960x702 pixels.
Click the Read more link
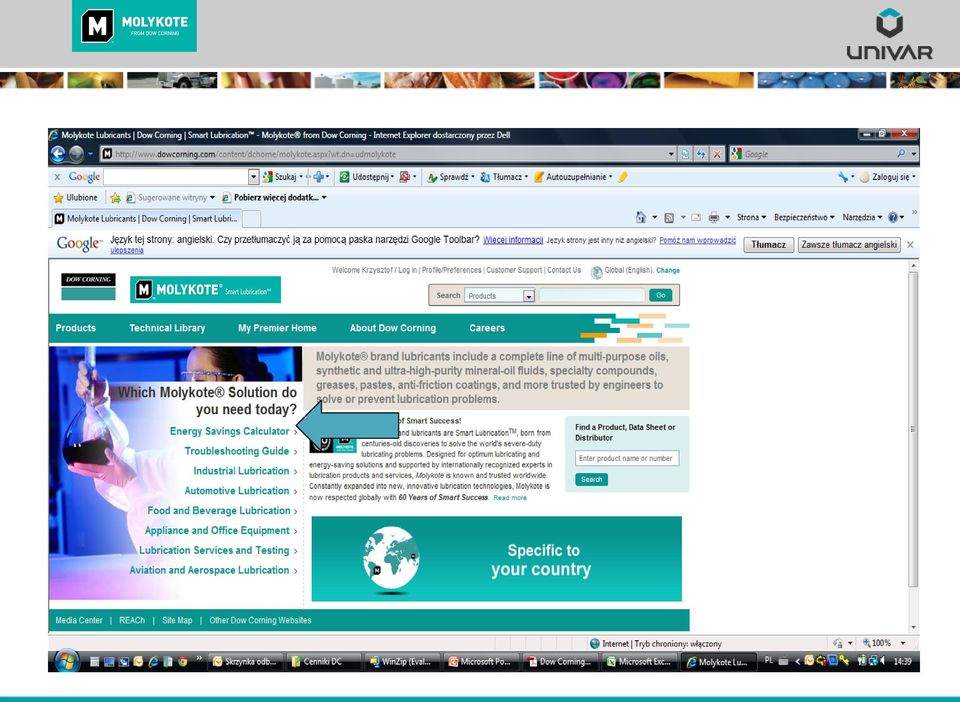click(510, 498)
